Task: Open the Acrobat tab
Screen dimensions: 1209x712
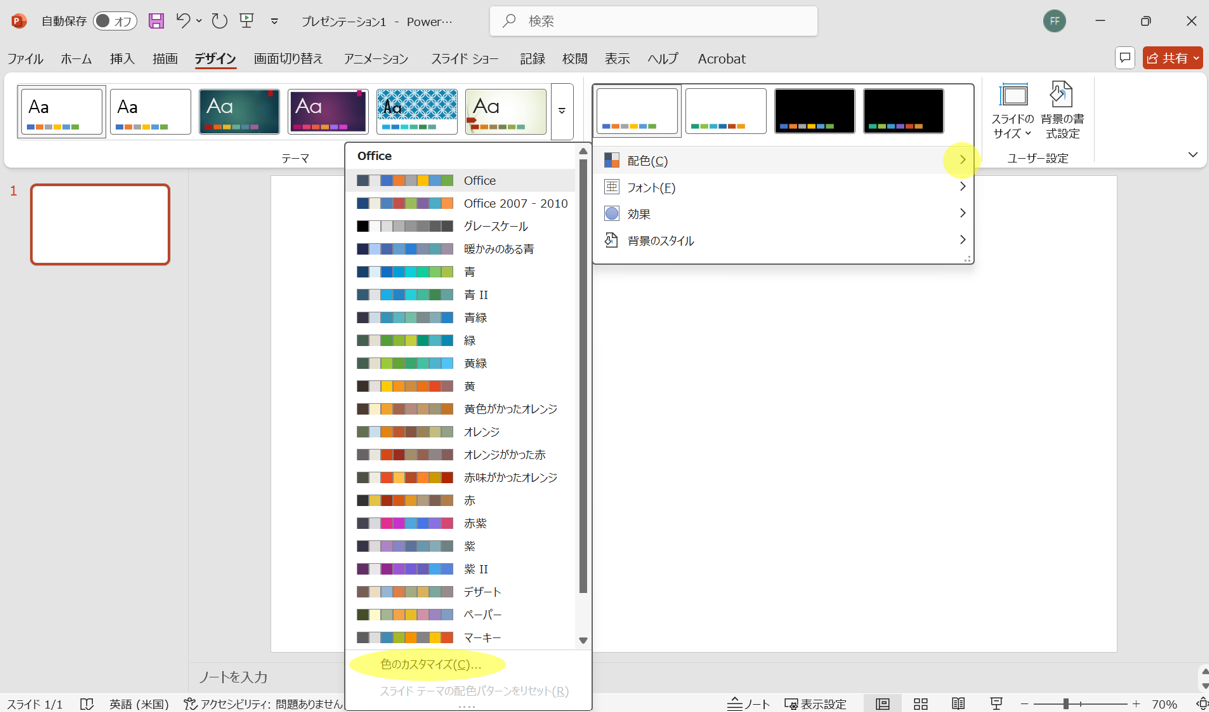Action: coord(722,59)
